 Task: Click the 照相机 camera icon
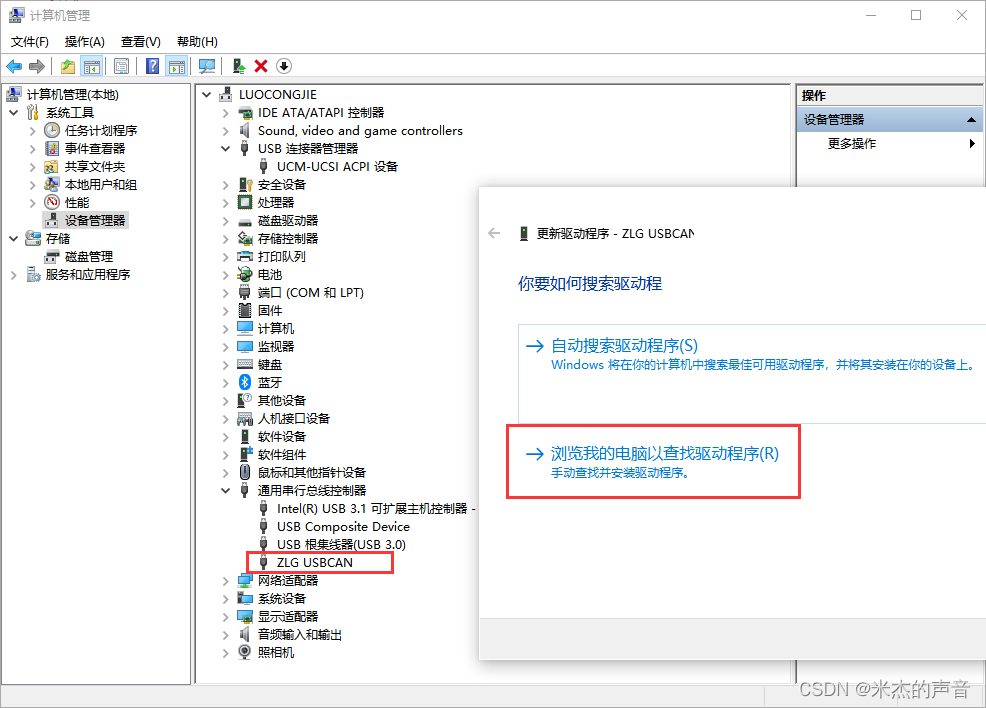(245, 653)
